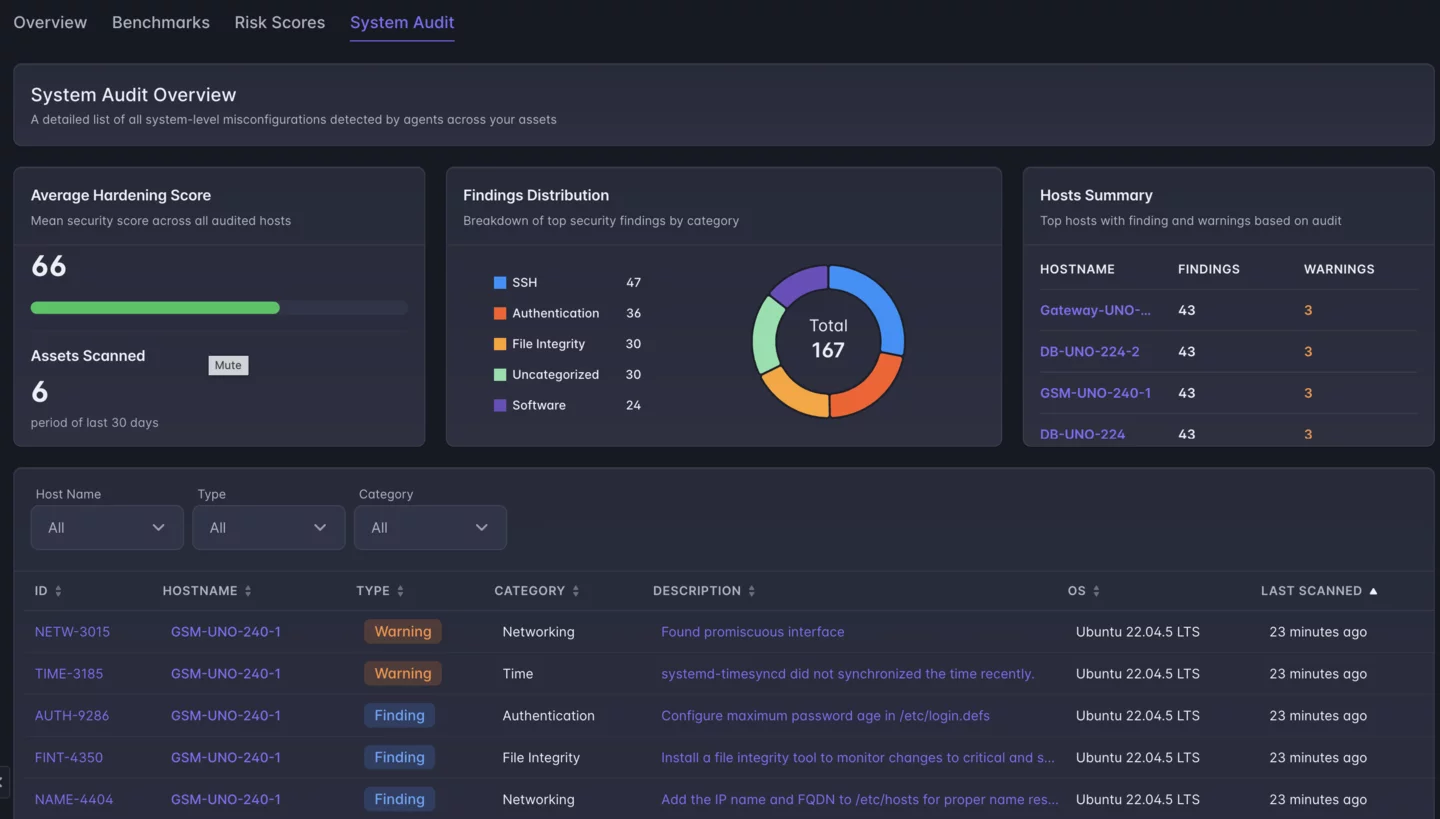Click hostname in the NETW-3015 row
1440x819 pixels.
pyautogui.click(x=226, y=632)
